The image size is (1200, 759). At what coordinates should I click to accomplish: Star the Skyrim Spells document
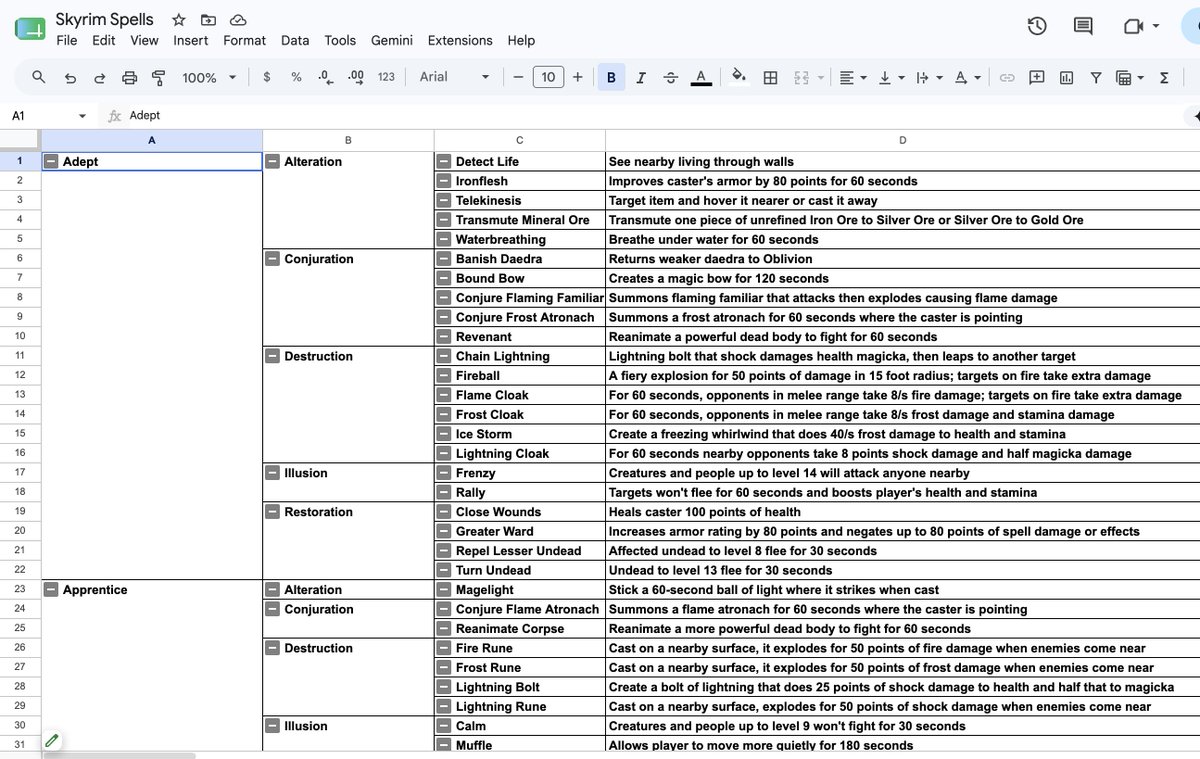tap(178, 20)
